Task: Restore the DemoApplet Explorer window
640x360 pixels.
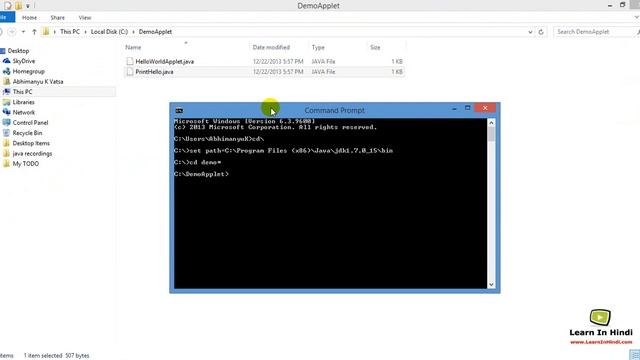Action: click(622, 5)
